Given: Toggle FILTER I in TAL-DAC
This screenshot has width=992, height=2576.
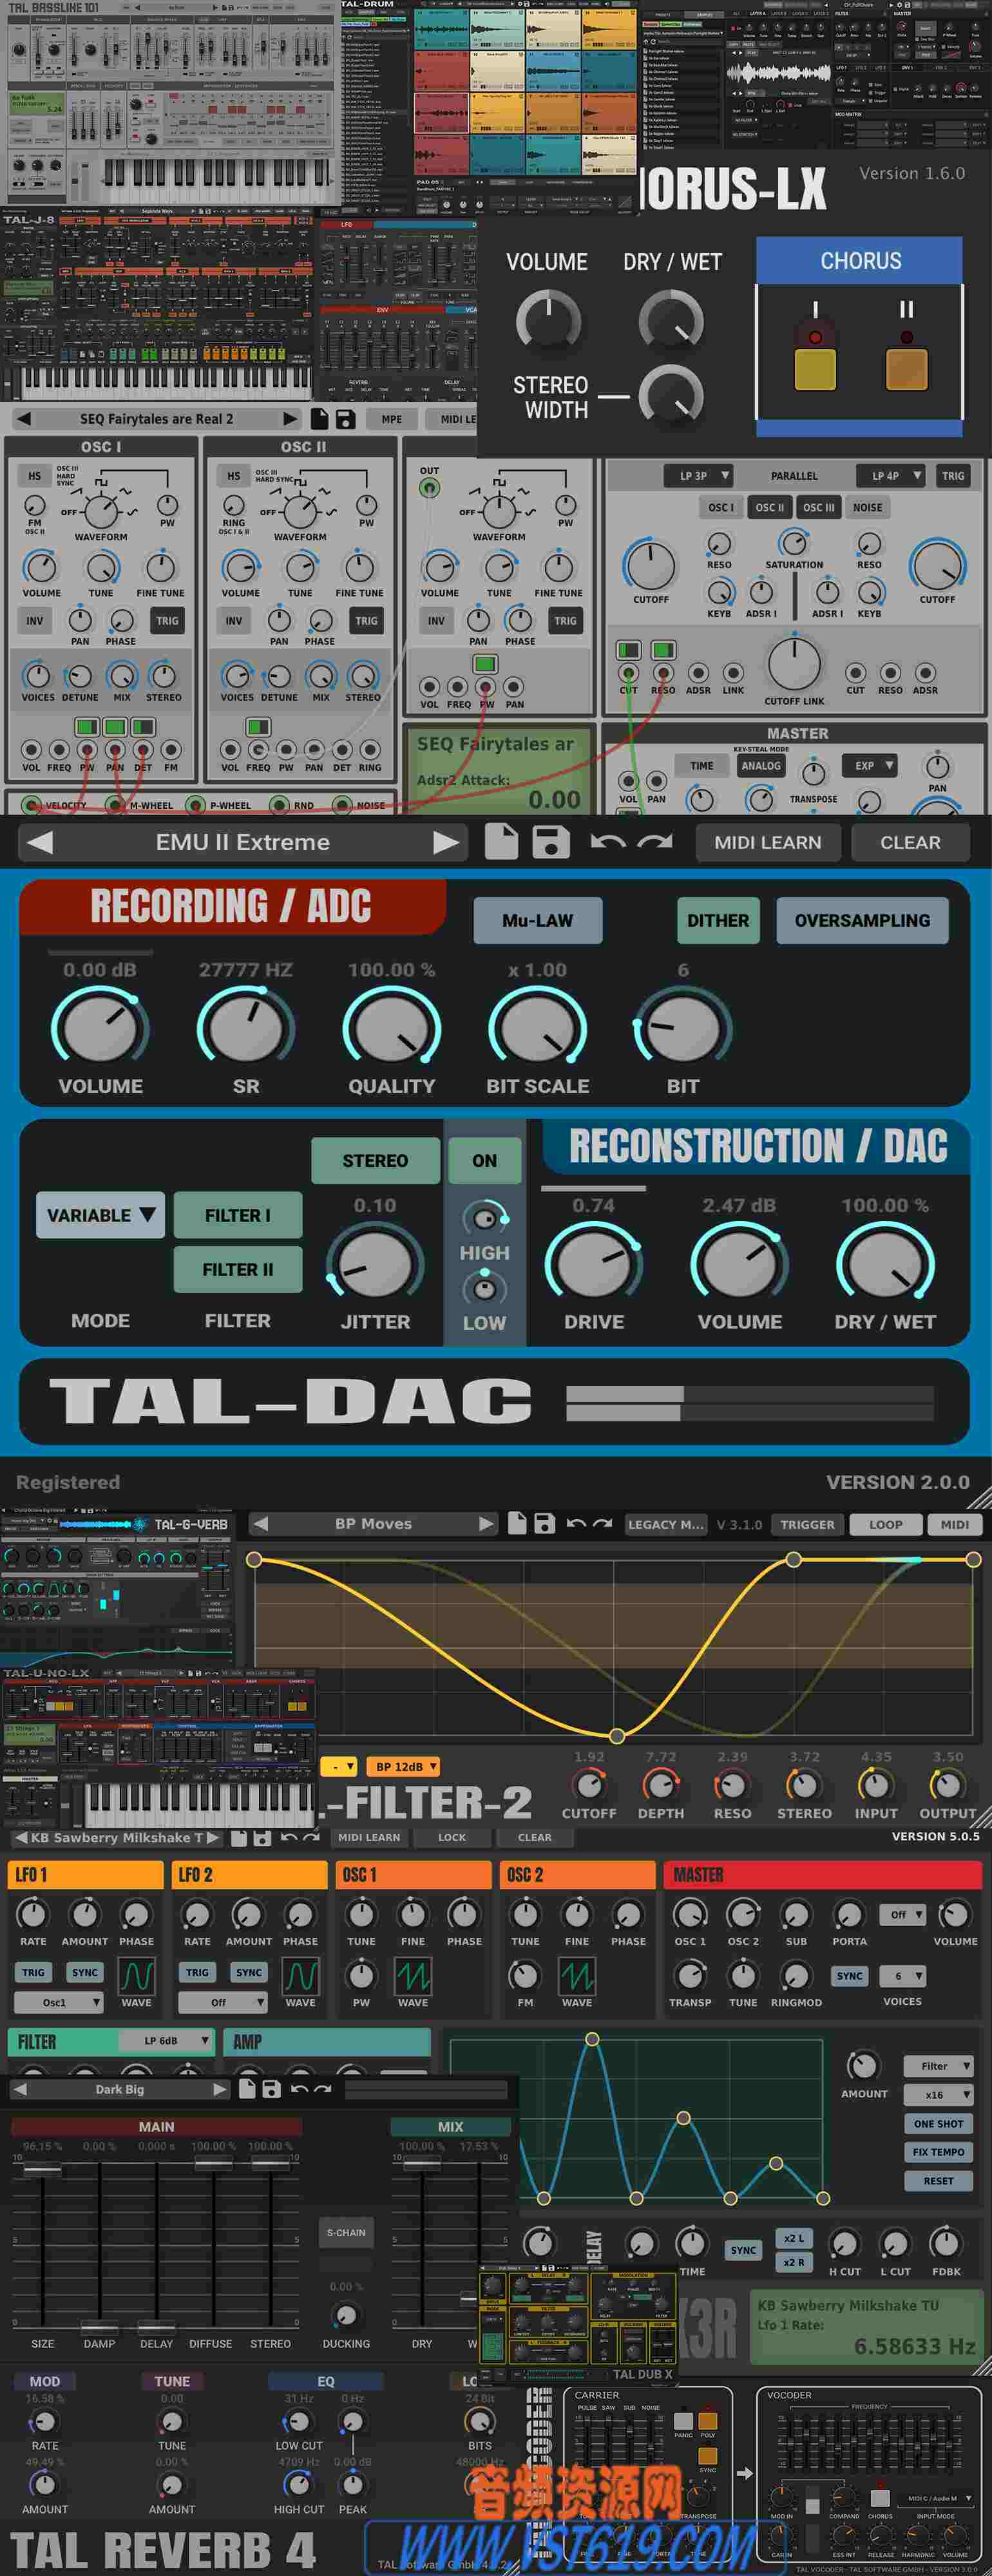Looking at the screenshot, I should pos(238,1215).
